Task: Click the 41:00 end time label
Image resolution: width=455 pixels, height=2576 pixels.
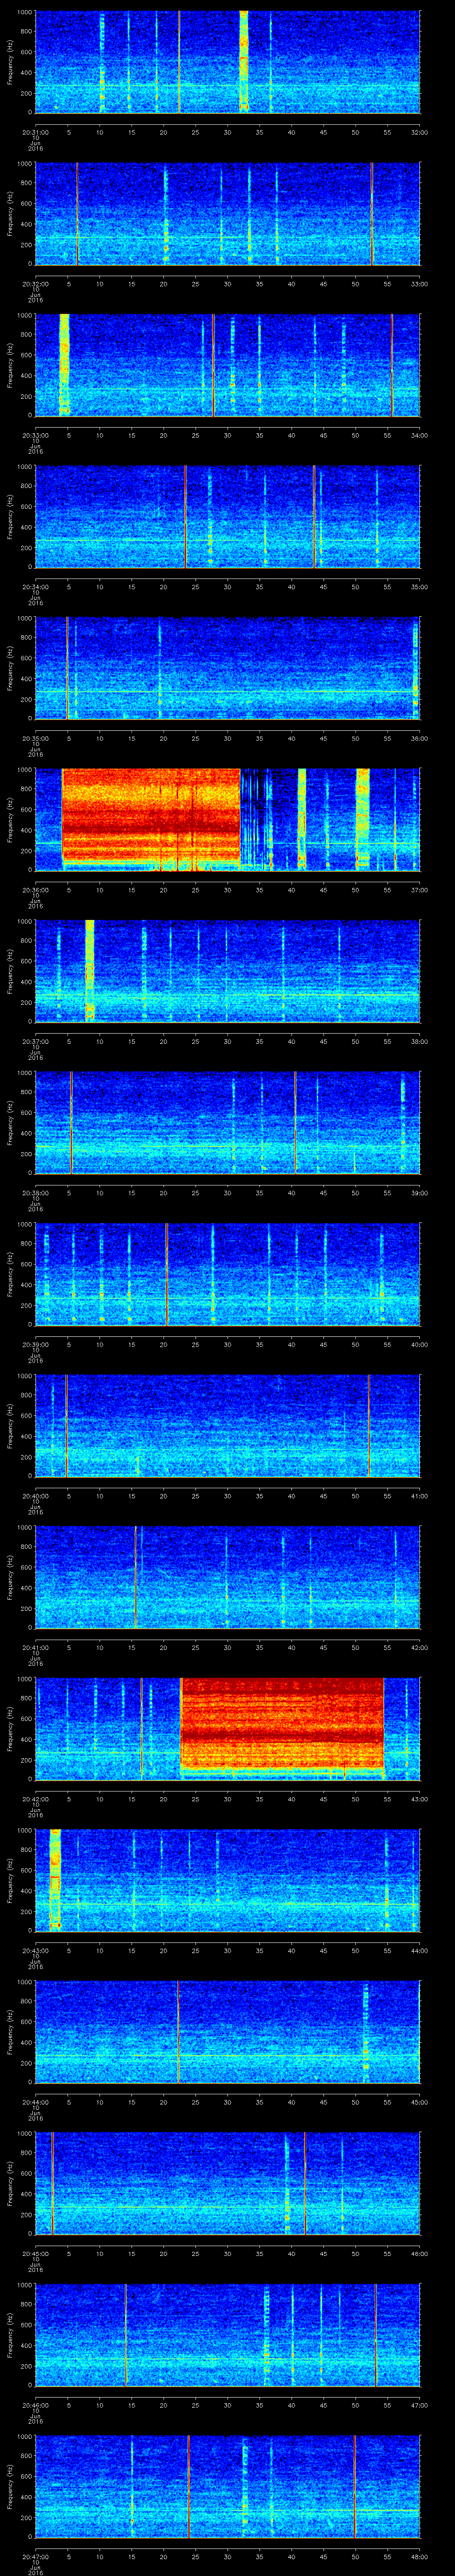Action: click(x=419, y=1495)
